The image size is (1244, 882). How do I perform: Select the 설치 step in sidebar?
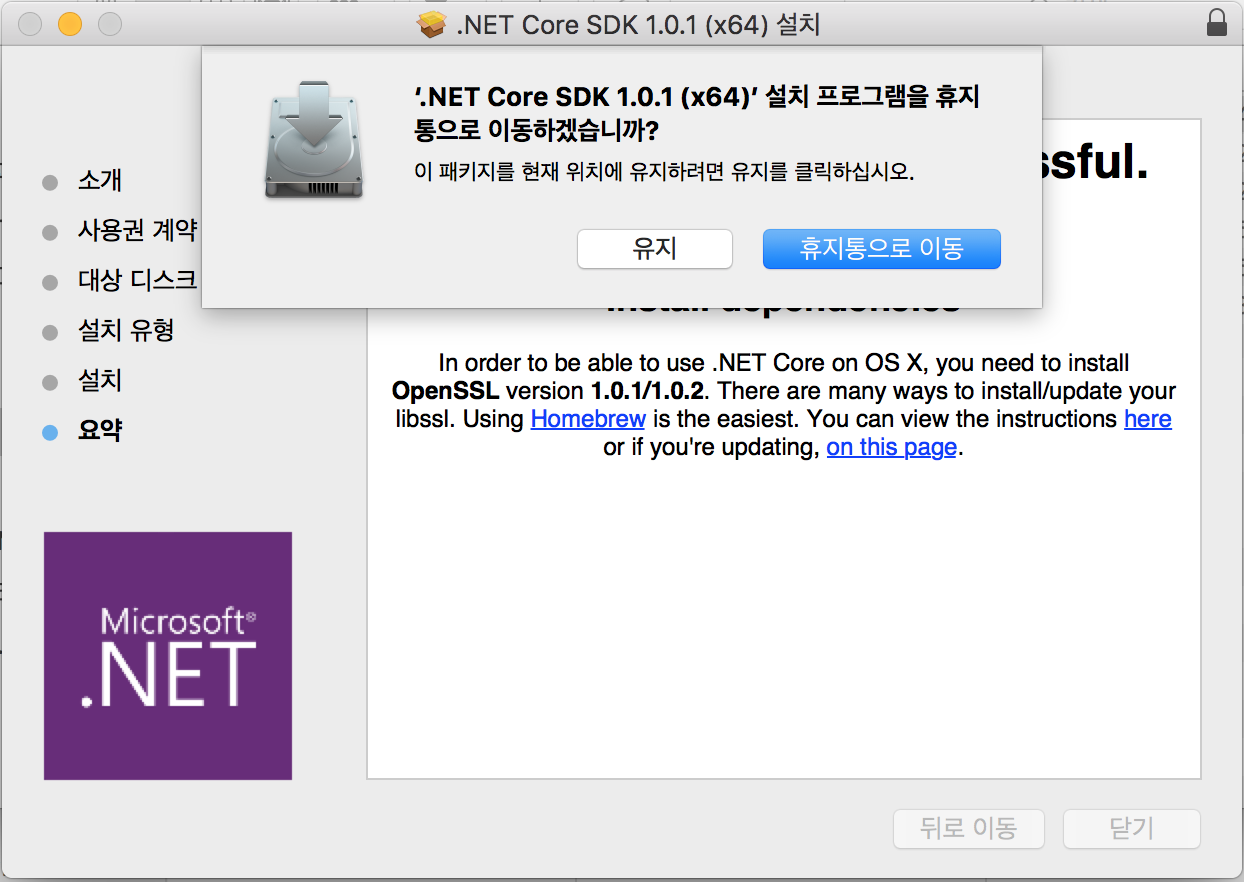(x=100, y=381)
